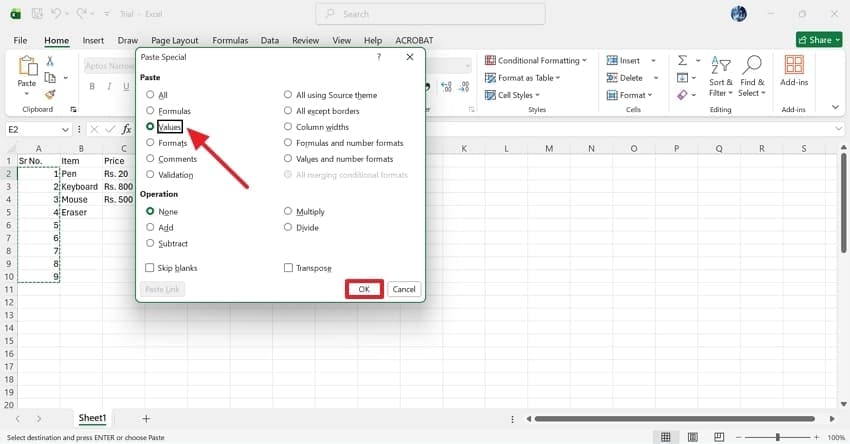Open the user account avatar
Image resolution: width=850 pixels, height=444 pixels.
(x=738, y=14)
